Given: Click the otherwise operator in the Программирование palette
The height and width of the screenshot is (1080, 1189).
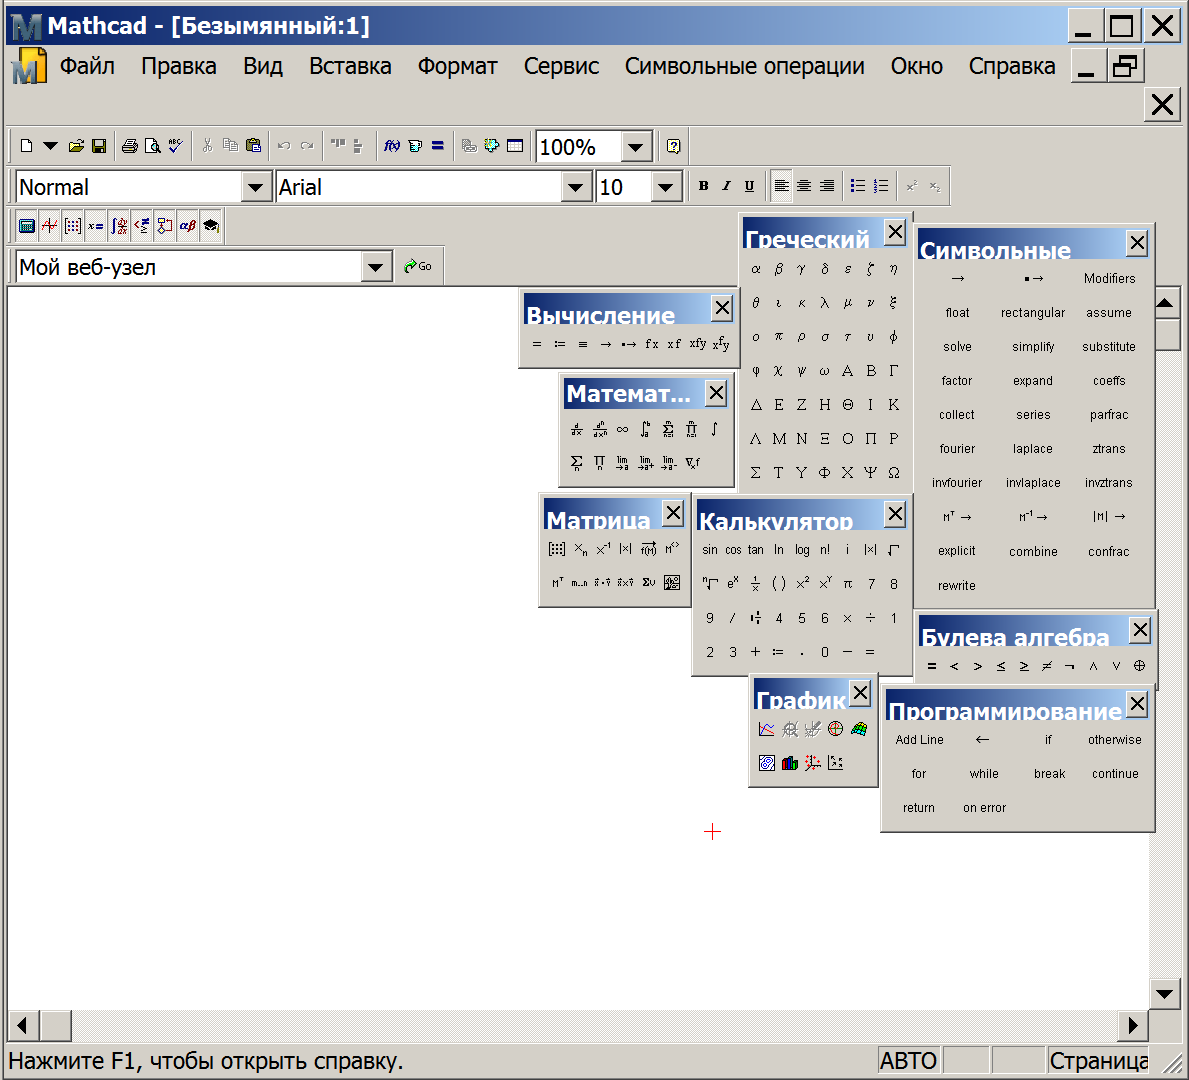Looking at the screenshot, I should coord(1115,739).
